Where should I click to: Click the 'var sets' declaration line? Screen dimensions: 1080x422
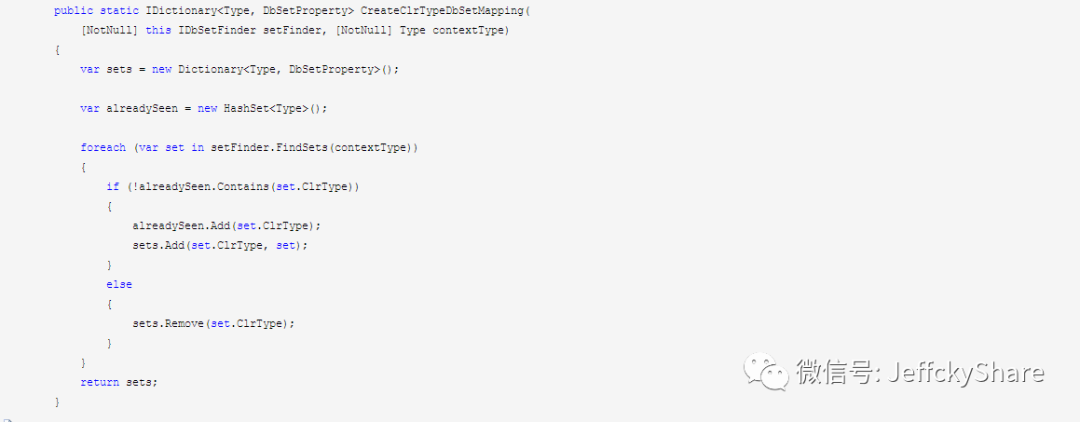(x=240, y=70)
